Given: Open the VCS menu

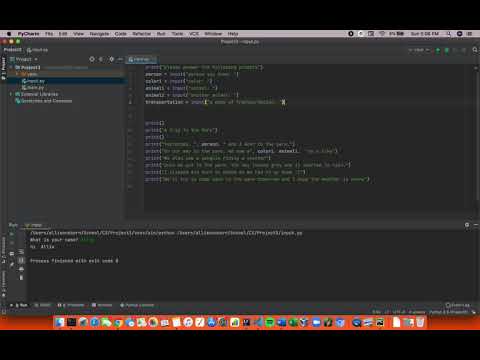Looking at the screenshot, I should click(194, 34).
